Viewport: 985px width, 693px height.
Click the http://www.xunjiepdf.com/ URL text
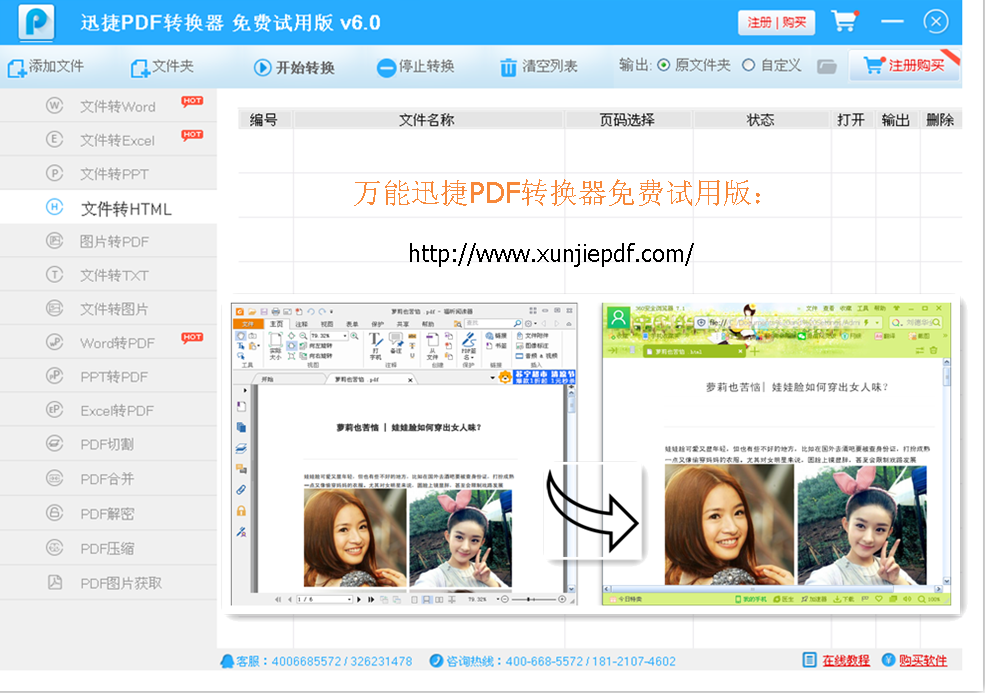(551, 254)
